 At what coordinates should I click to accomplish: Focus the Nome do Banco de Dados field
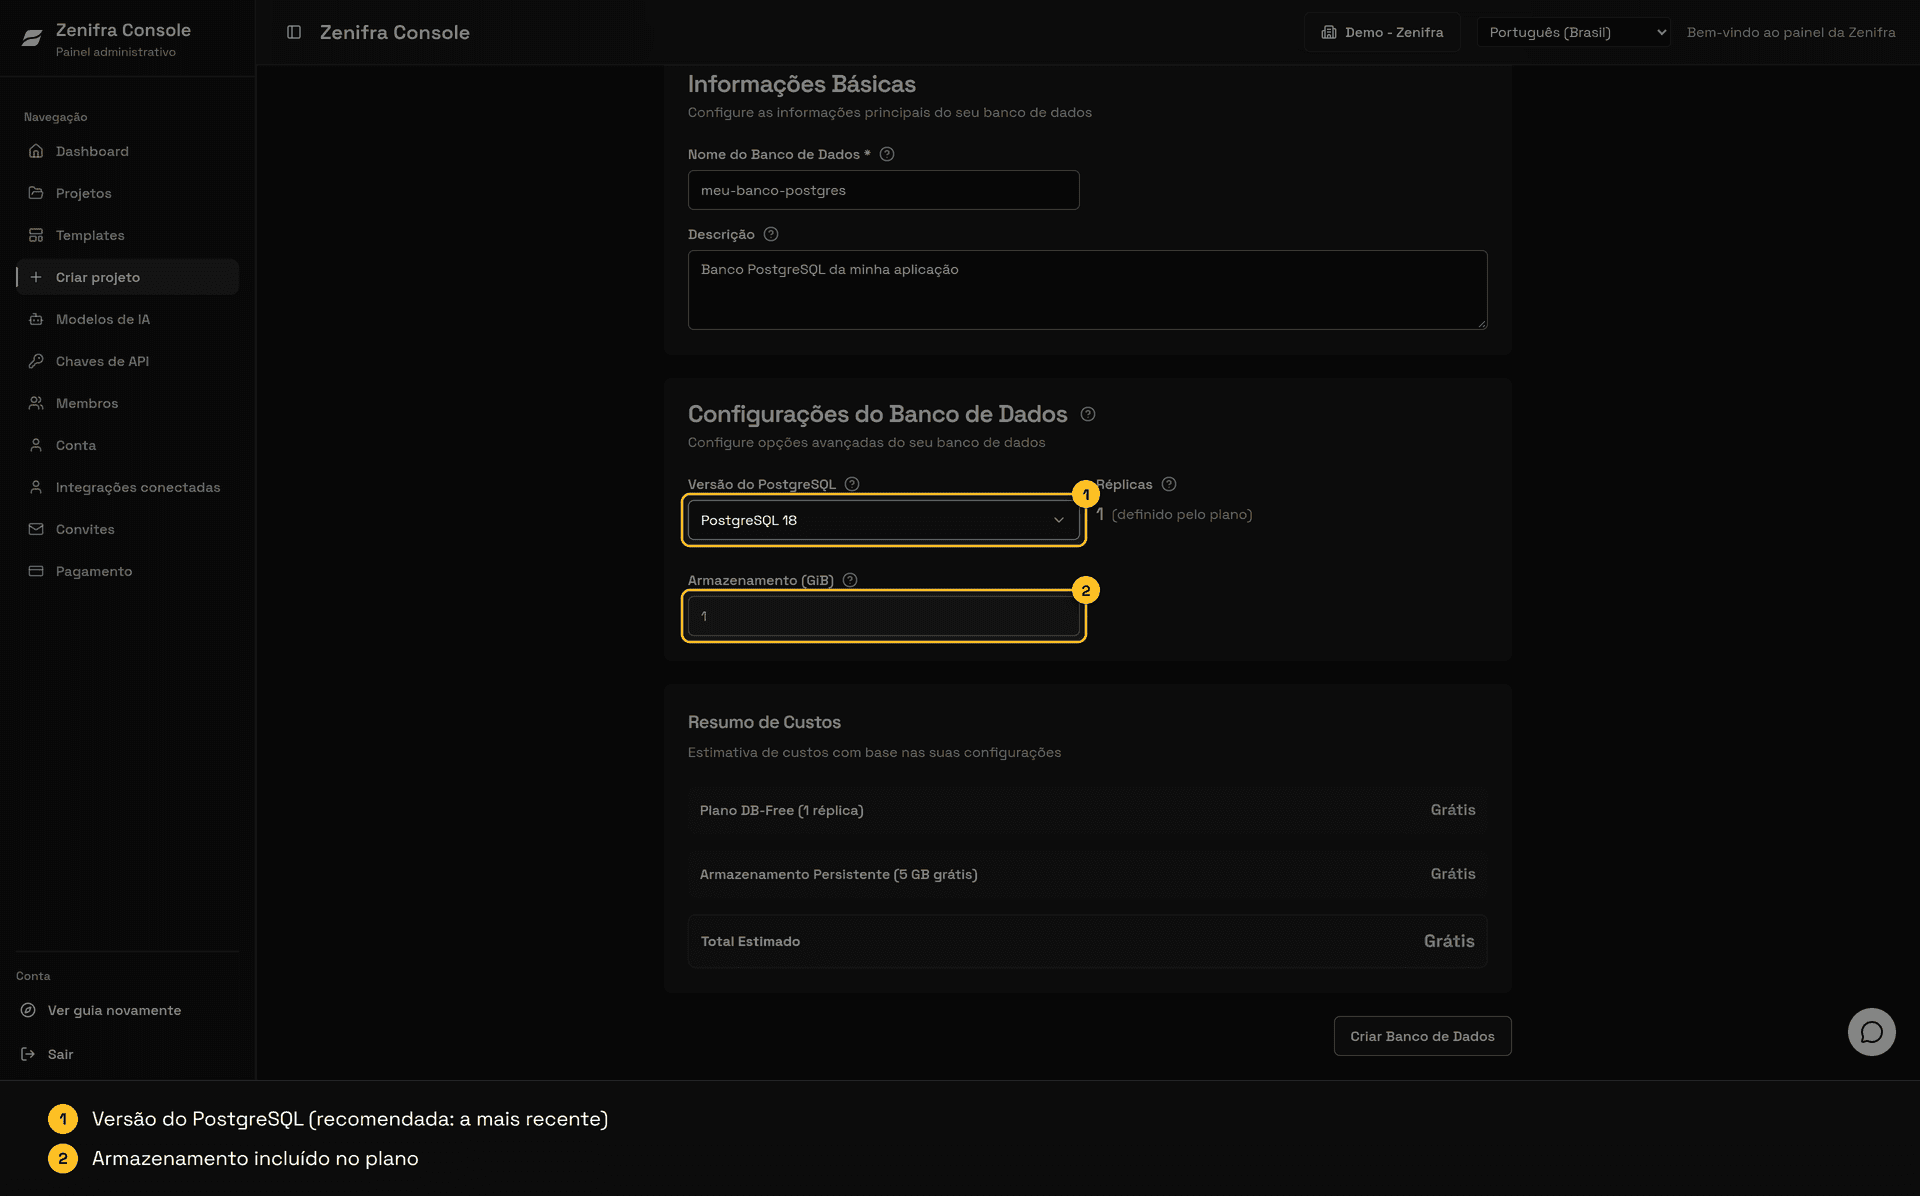(x=883, y=190)
